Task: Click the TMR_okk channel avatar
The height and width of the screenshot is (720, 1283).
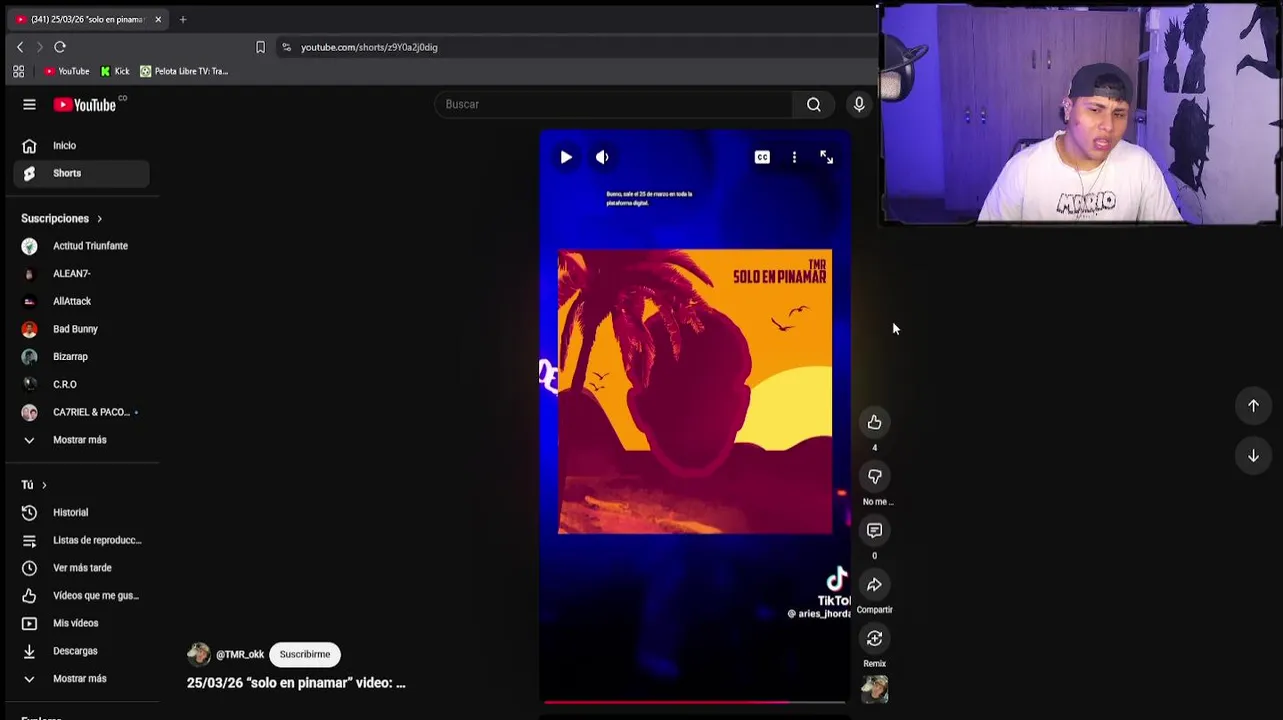Action: pos(199,654)
